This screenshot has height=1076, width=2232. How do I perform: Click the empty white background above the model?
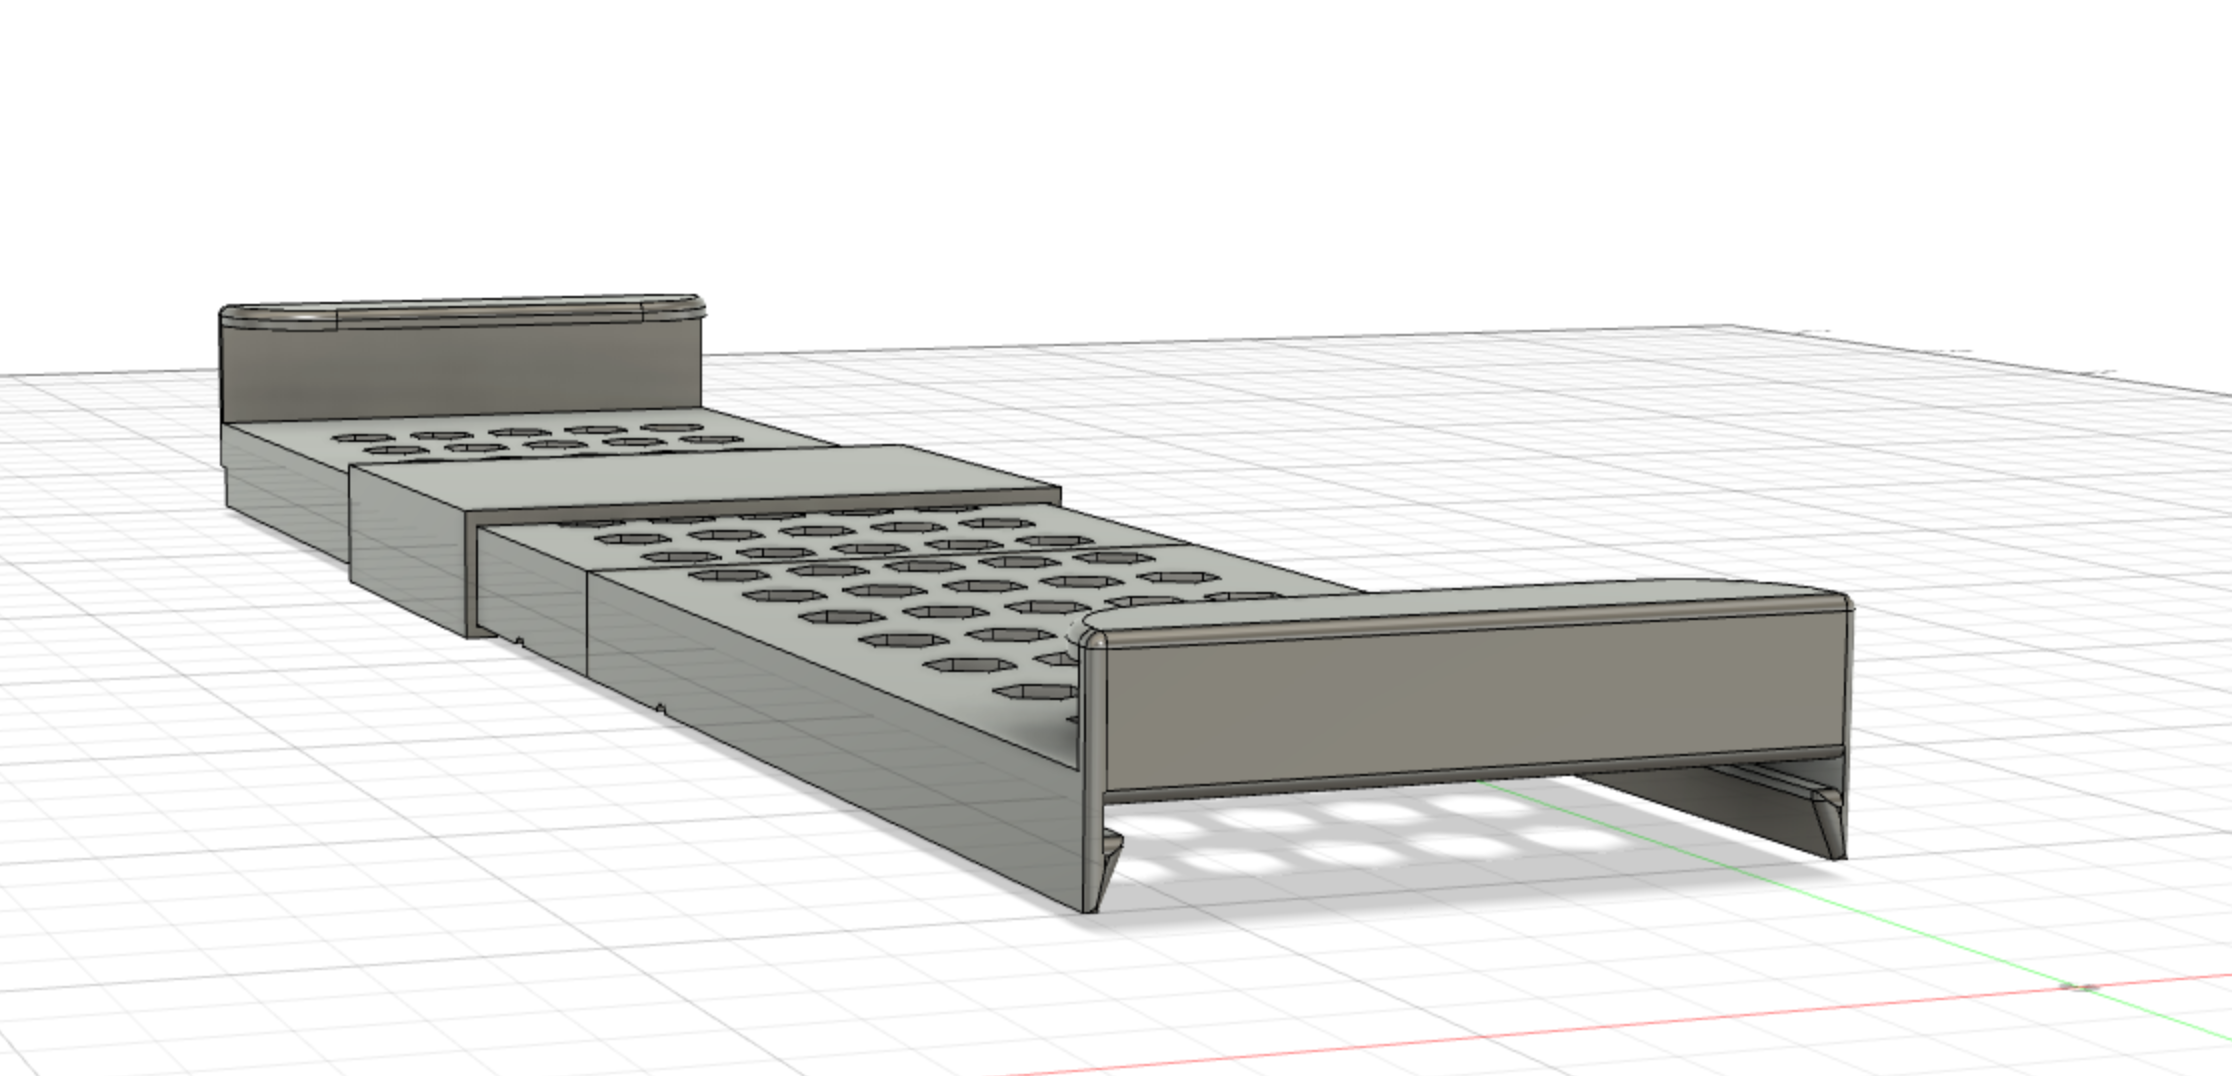click(x=1100, y=150)
